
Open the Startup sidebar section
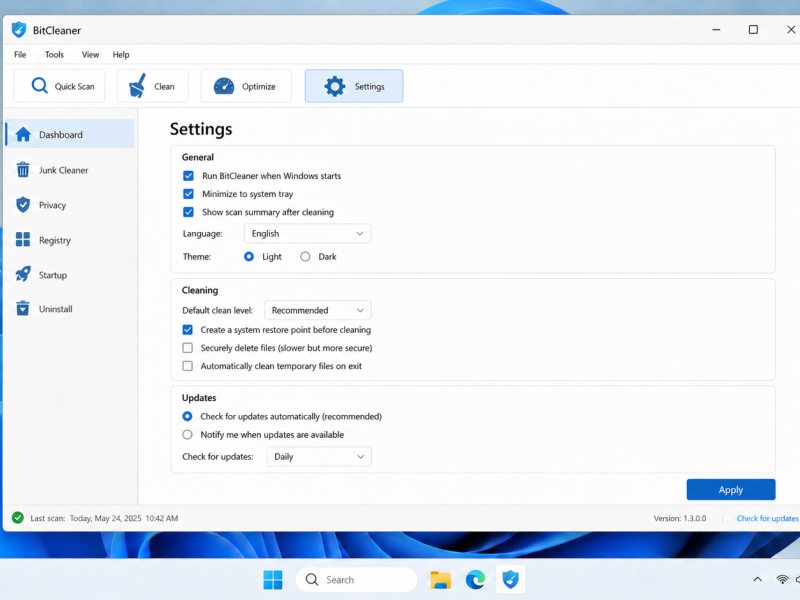click(x=70, y=274)
